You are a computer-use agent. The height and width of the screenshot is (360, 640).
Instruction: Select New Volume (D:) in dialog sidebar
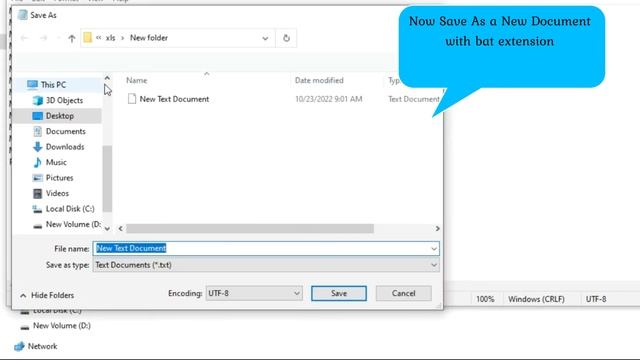click(73, 224)
